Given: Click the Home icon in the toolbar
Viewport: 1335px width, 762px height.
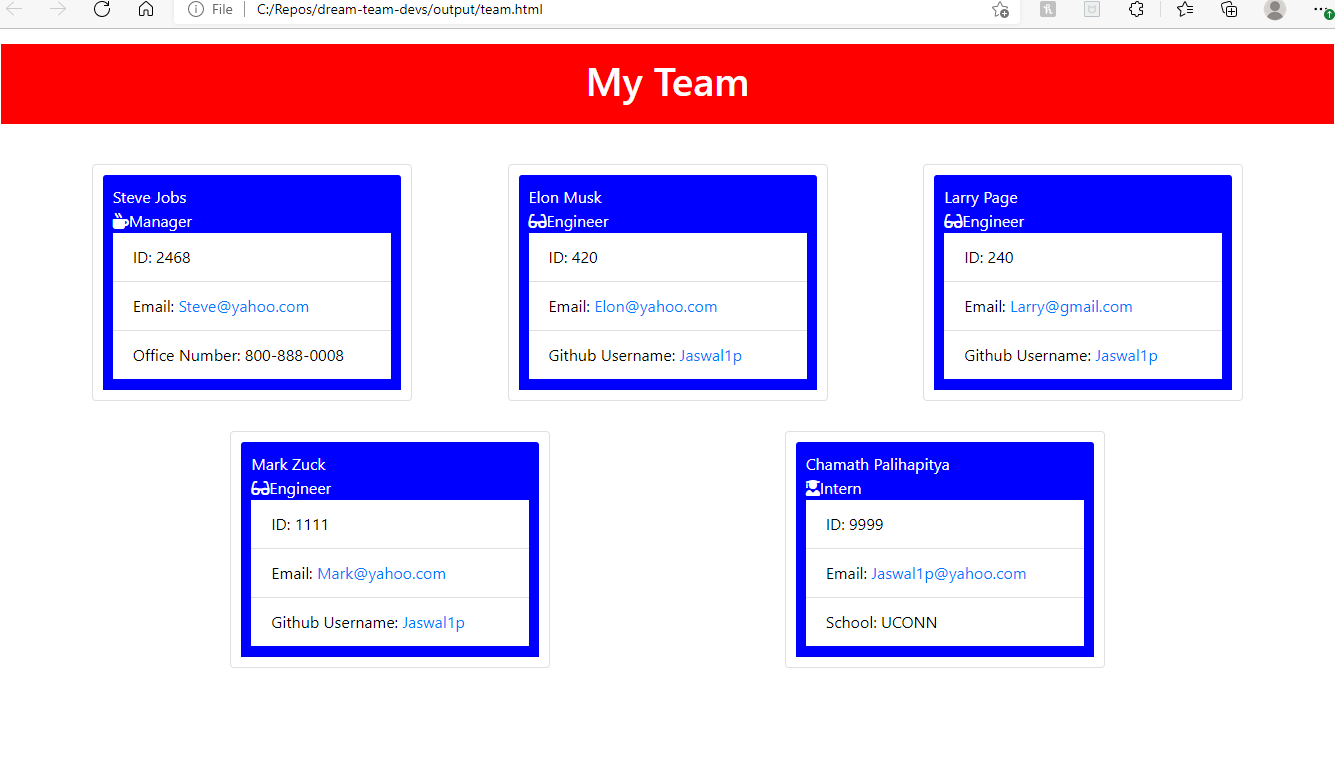Looking at the screenshot, I should 146,9.
